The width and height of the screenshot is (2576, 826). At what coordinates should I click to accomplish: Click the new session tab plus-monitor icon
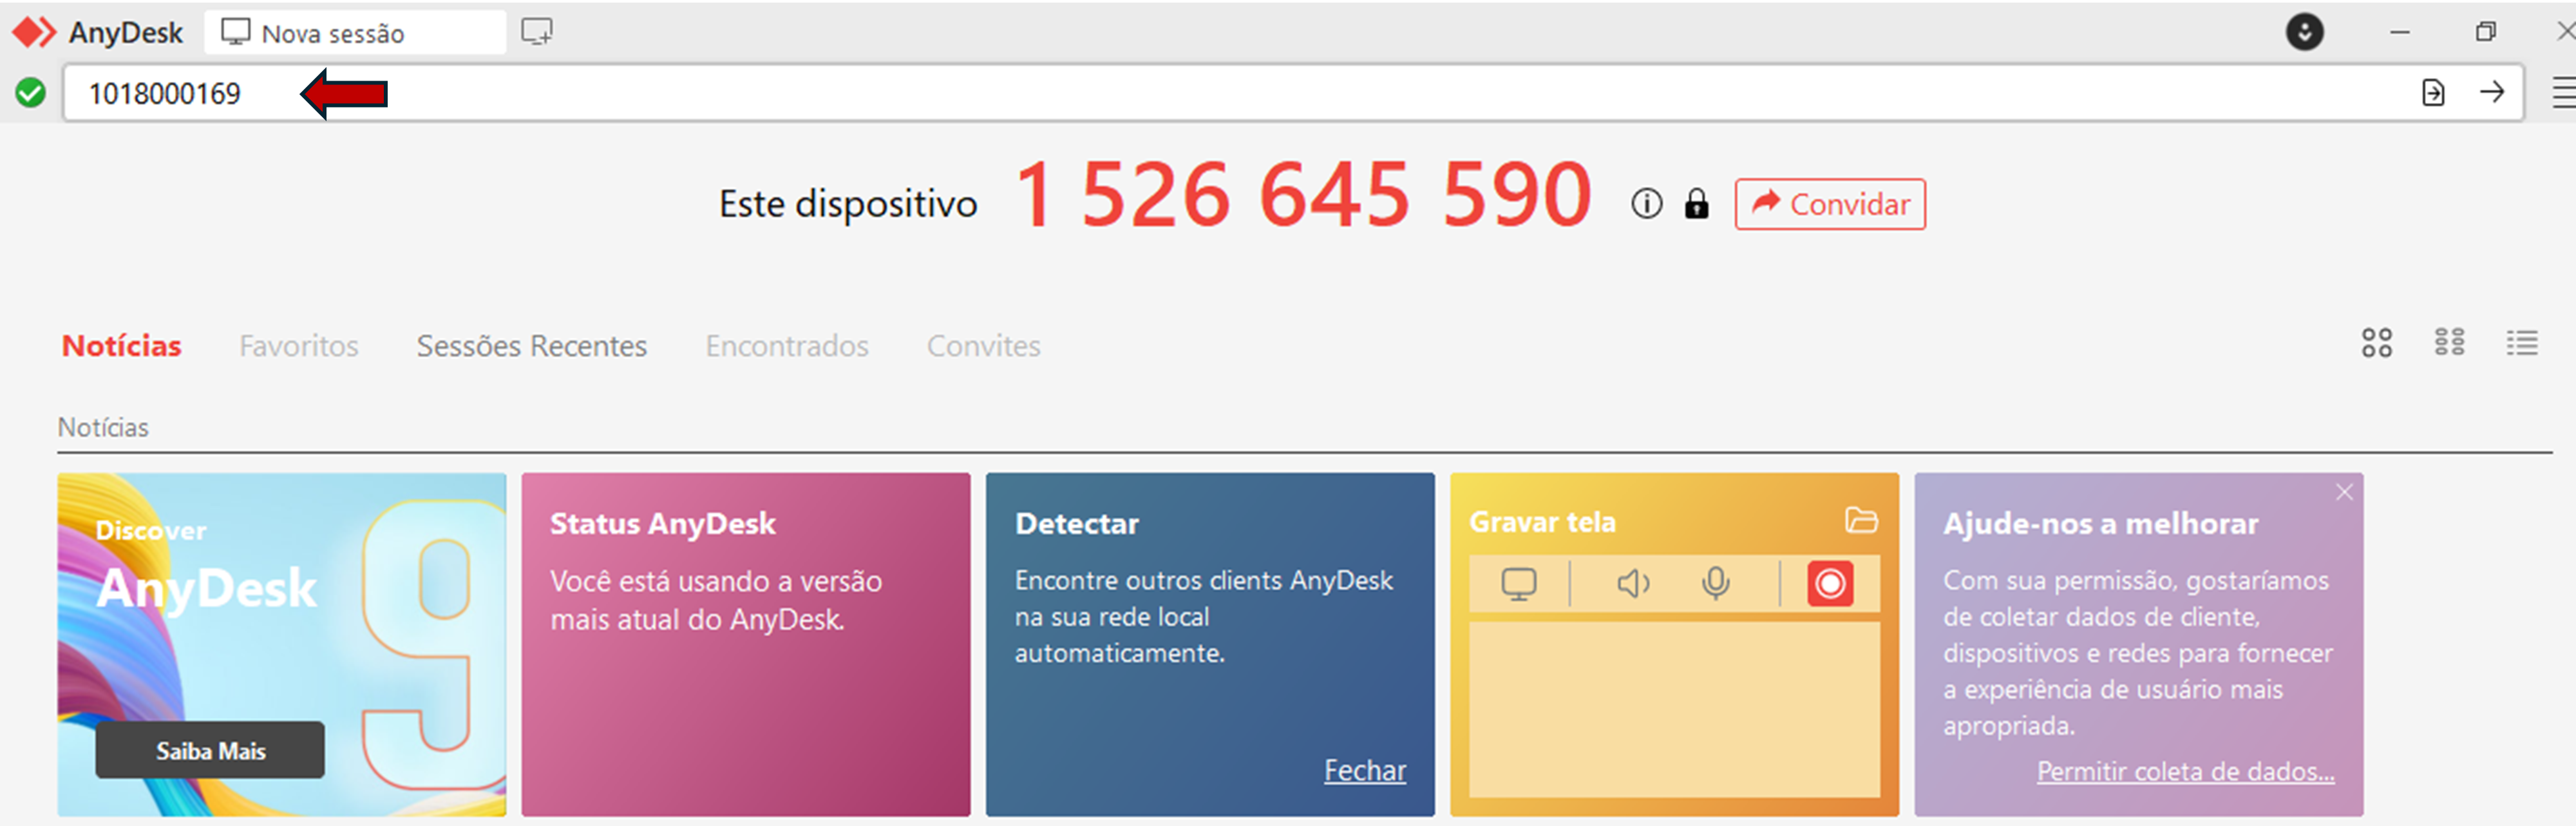coord(536,32)
